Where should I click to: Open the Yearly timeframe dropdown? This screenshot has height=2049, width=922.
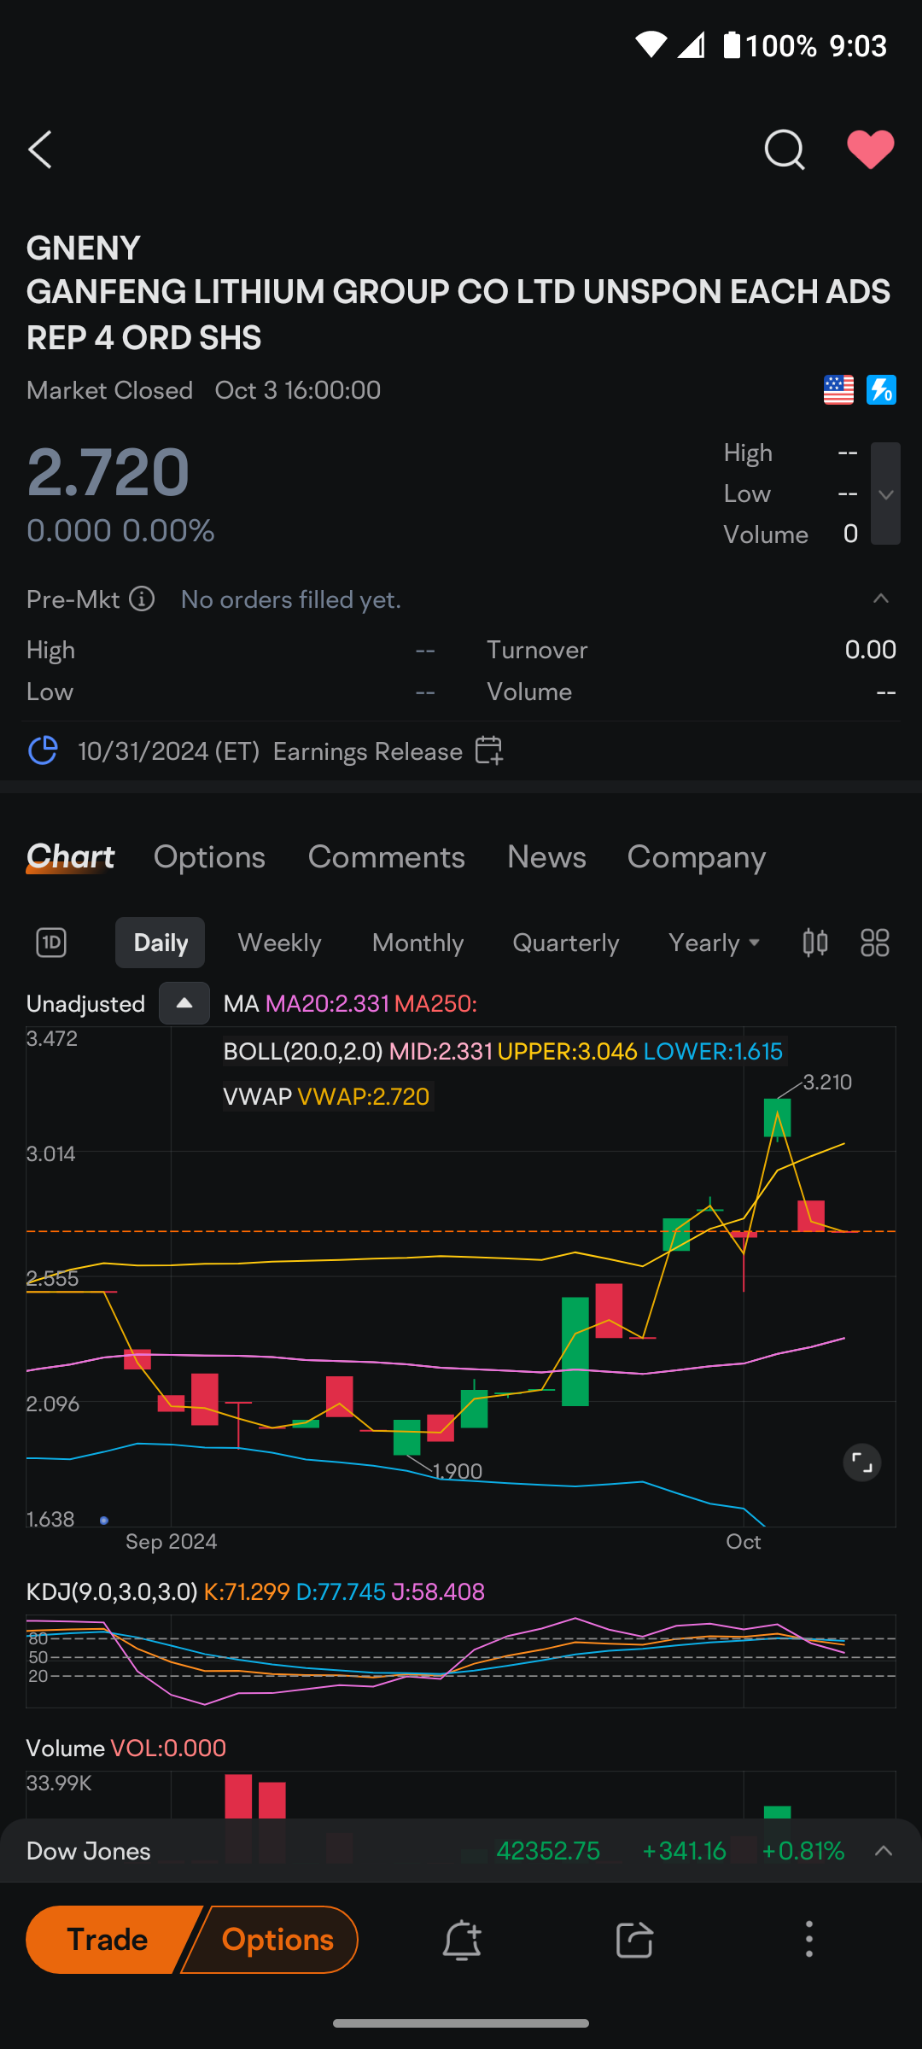click(714, 943)
